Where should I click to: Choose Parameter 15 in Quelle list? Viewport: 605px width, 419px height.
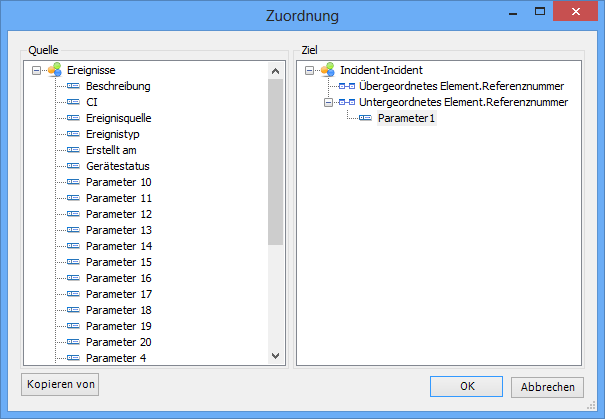(119, 262)
